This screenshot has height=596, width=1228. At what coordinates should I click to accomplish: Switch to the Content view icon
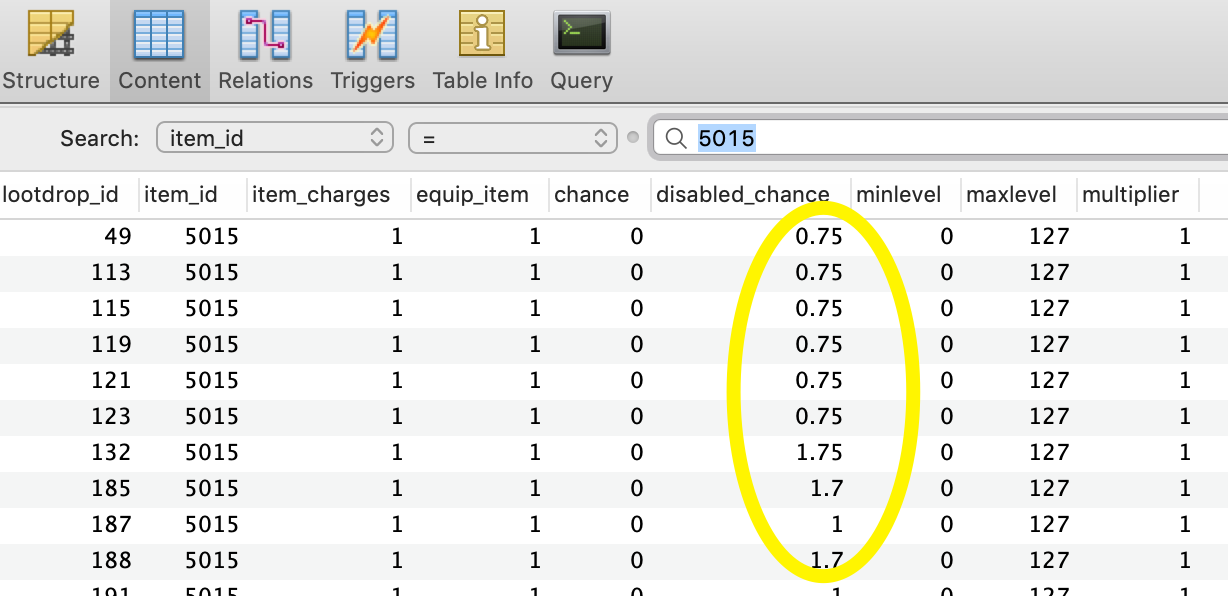(159, 36)
